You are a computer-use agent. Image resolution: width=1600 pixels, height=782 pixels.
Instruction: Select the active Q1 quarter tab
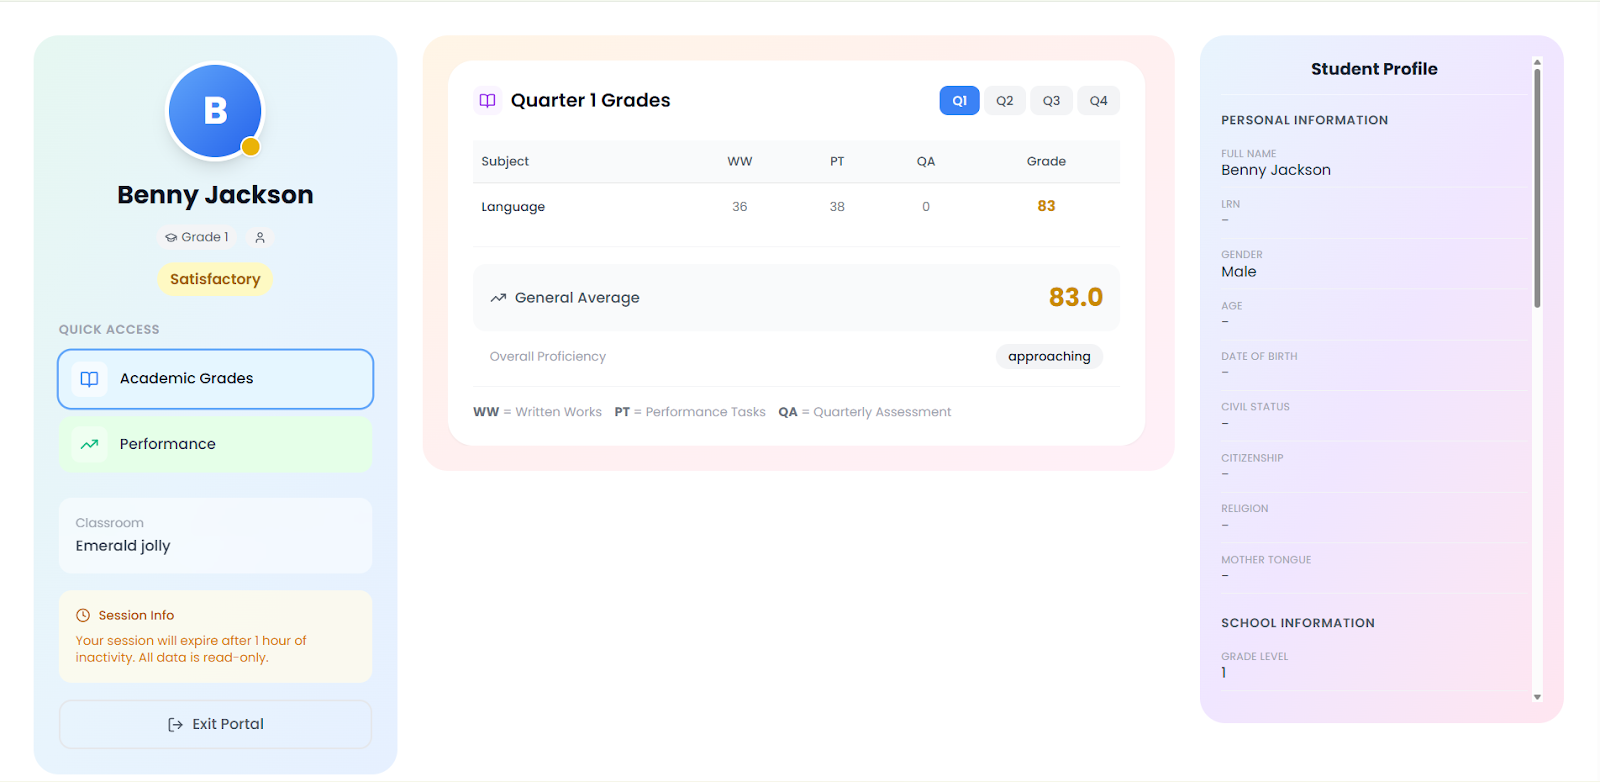coord(959,101)
